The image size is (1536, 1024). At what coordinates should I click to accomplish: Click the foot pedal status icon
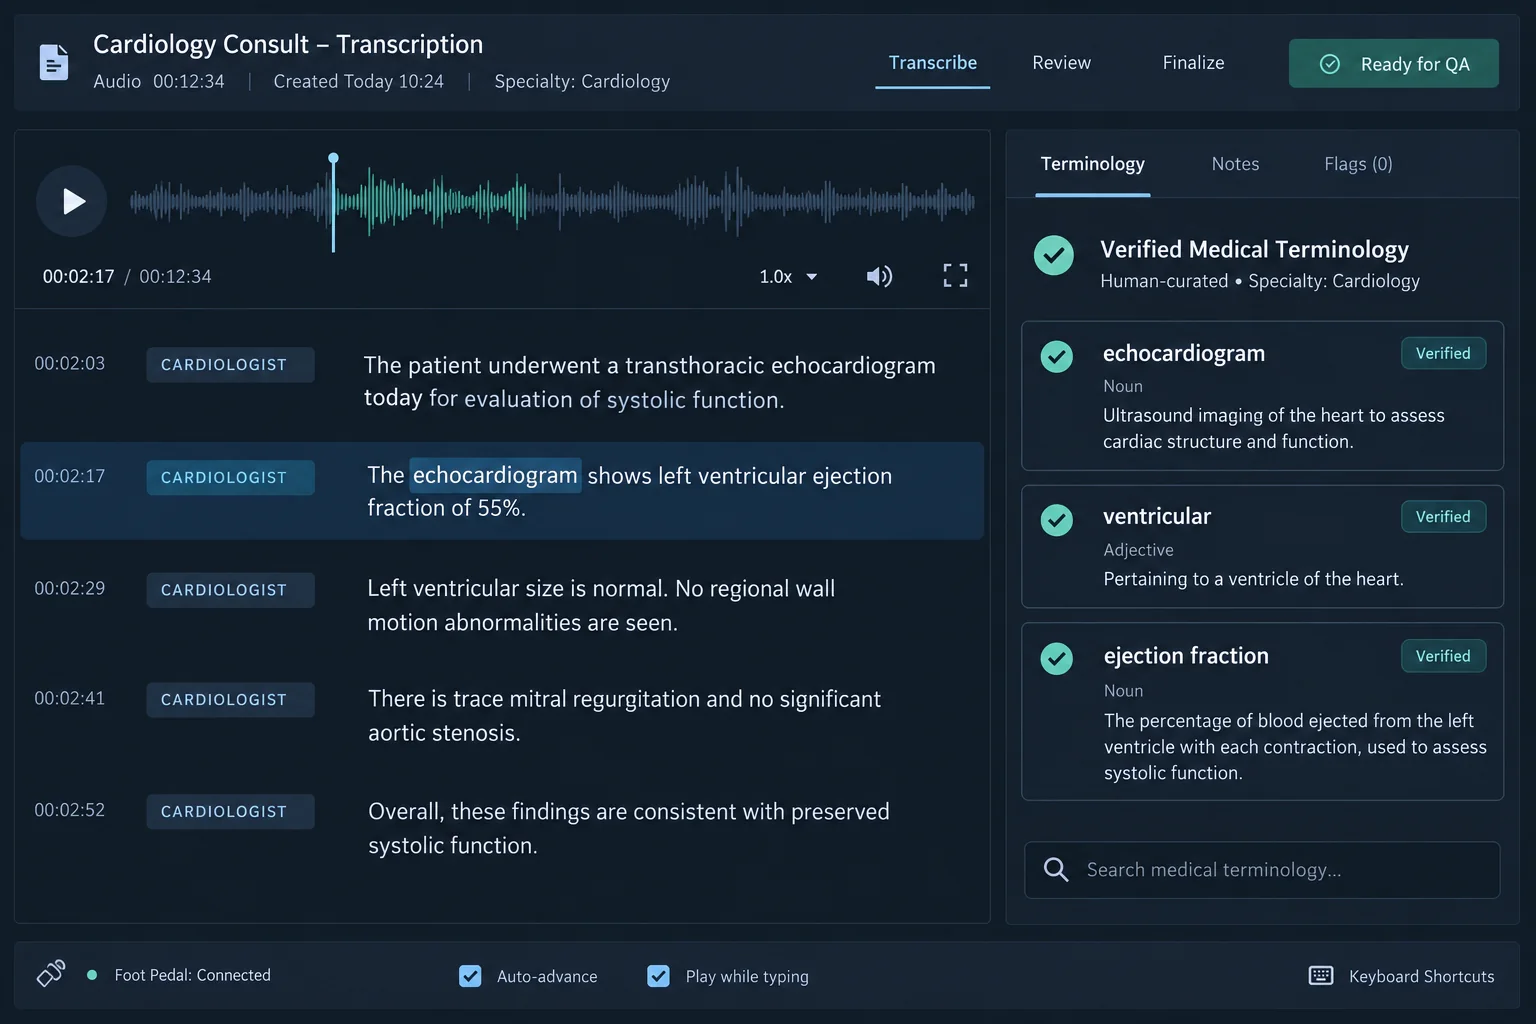51,974
